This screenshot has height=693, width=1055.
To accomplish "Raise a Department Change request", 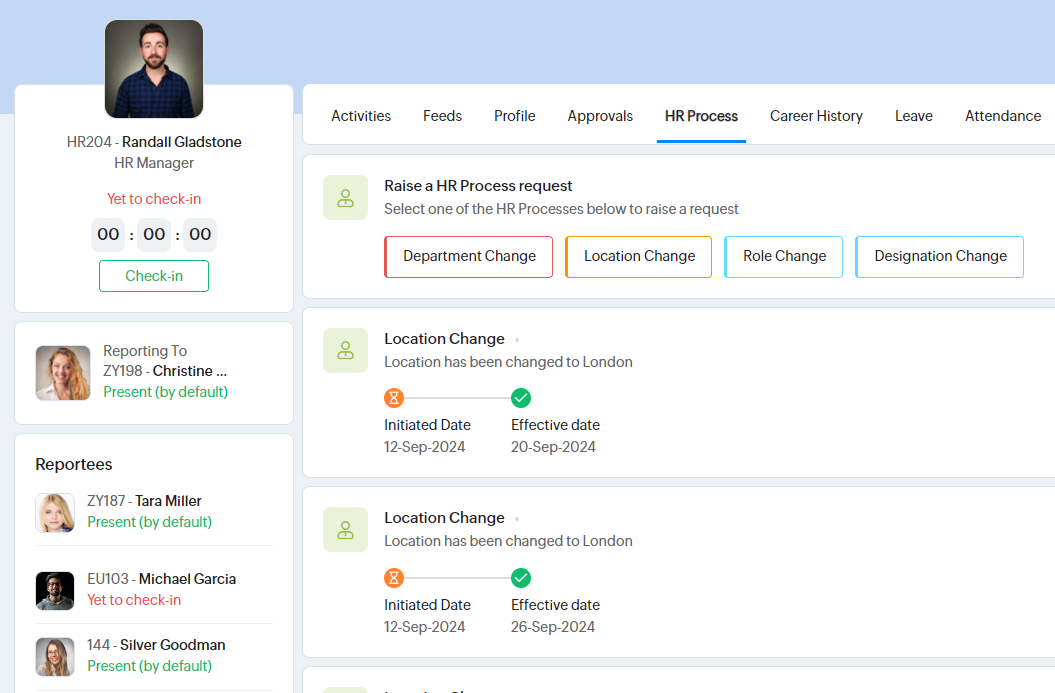I will pyautogui.click(x=468, y=256).
